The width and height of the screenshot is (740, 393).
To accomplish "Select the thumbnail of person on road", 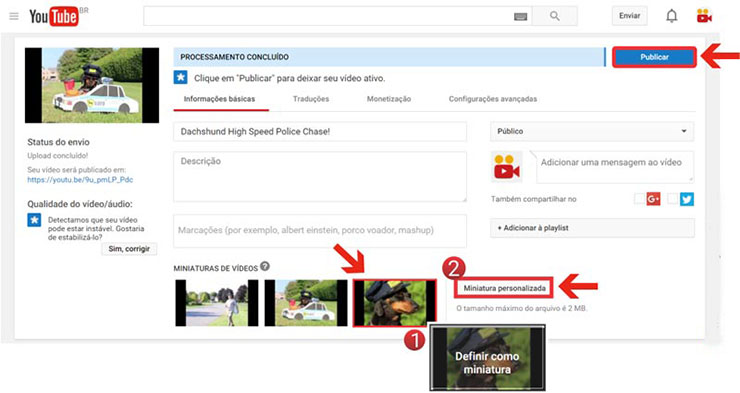I will pyautogui.click(x=217, y=303).
